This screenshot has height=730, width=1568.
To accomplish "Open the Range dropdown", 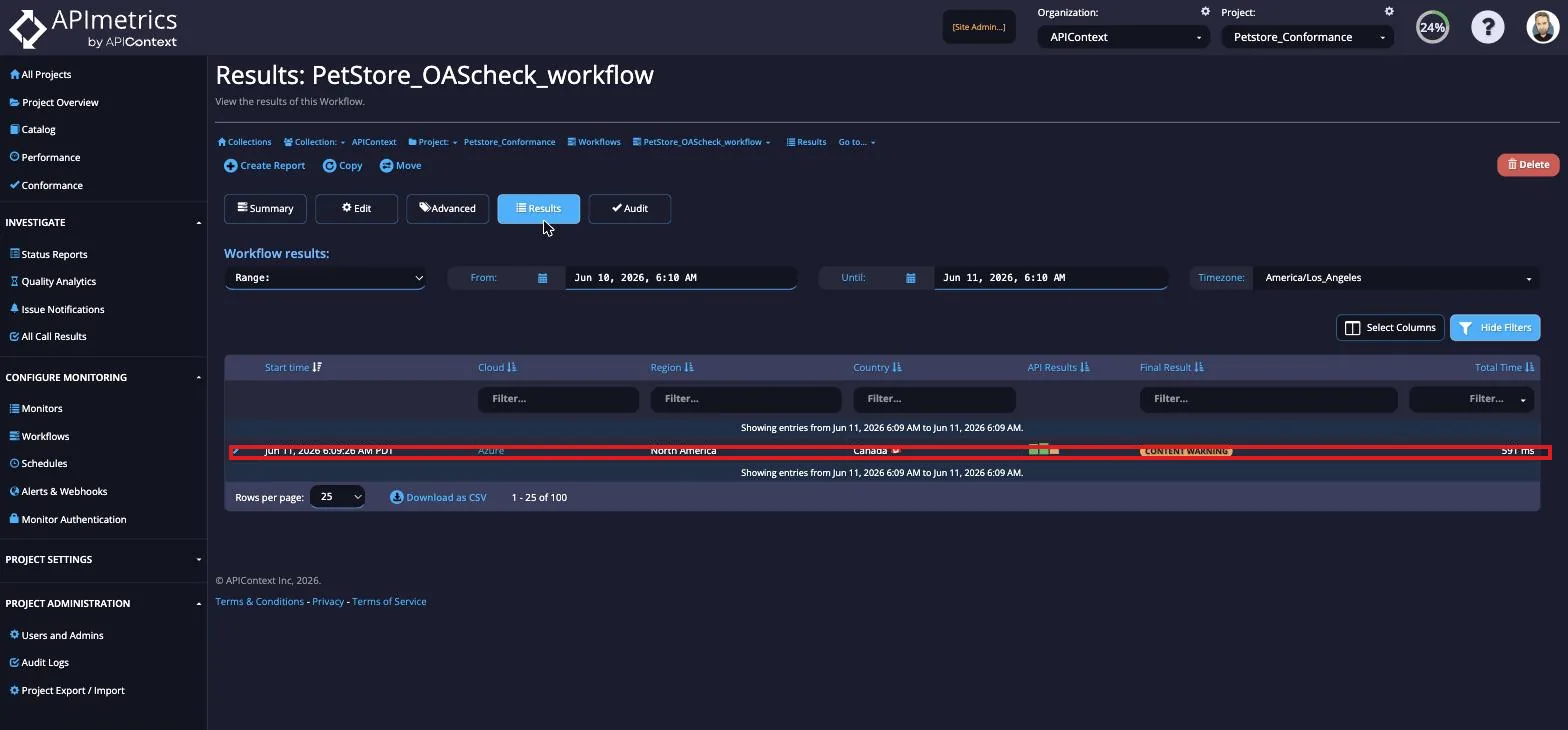I will click(x=325, y=278).
